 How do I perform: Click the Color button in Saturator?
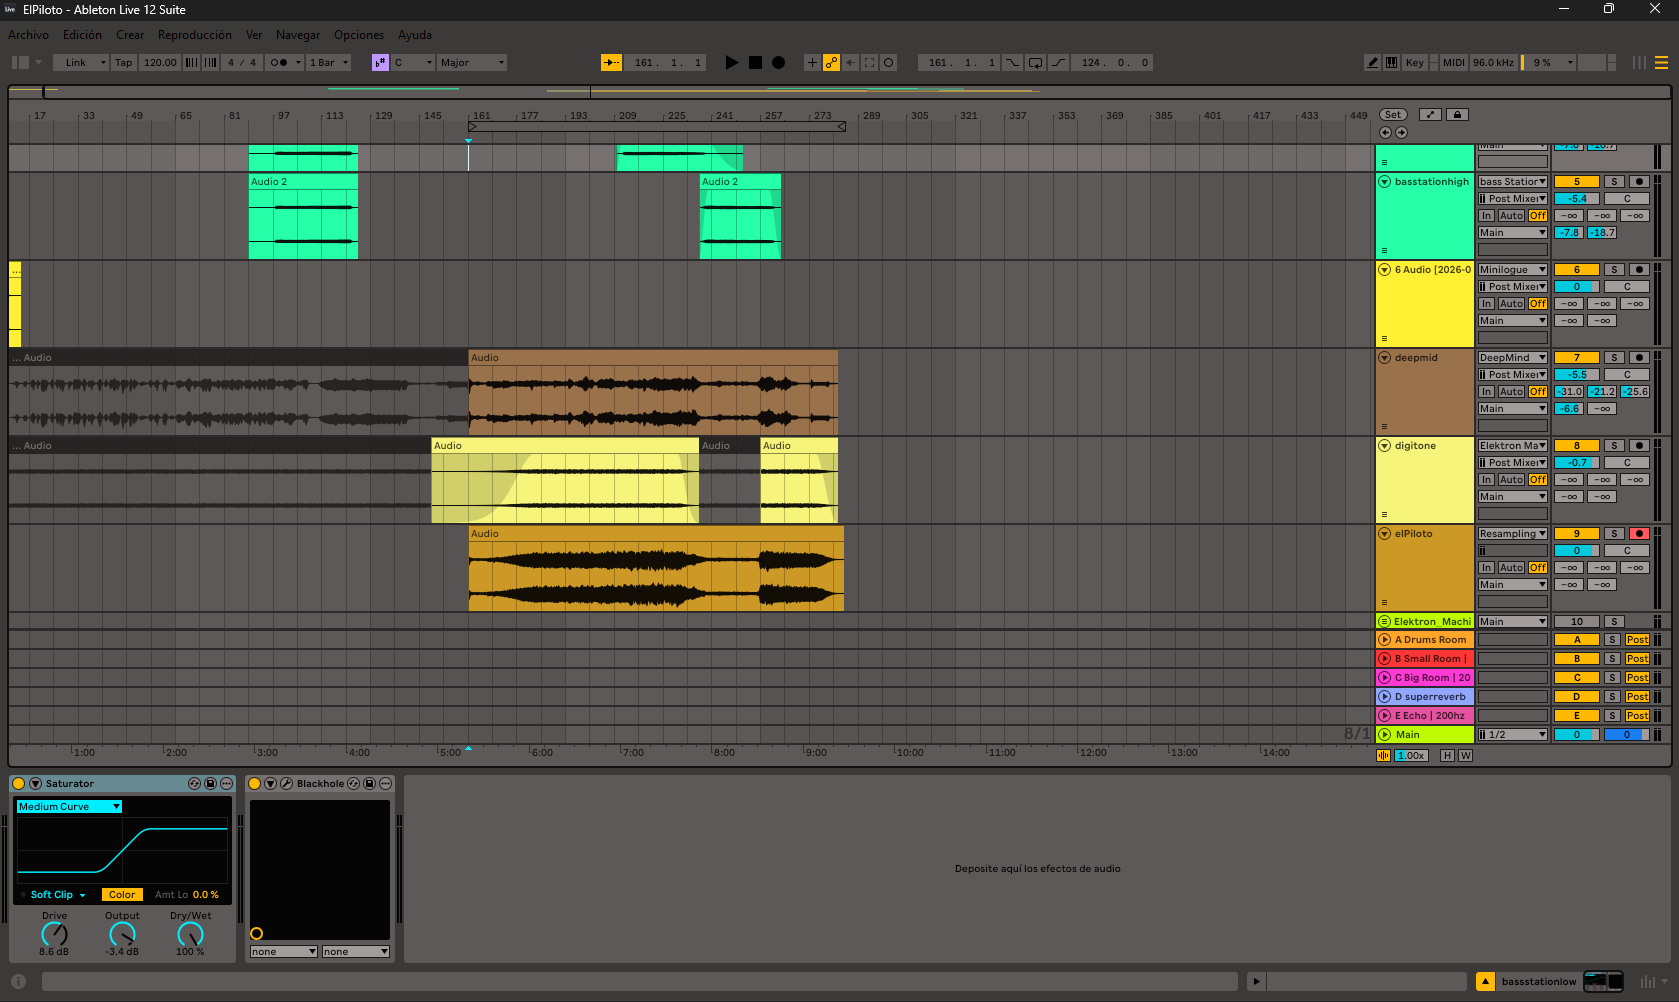122,894
